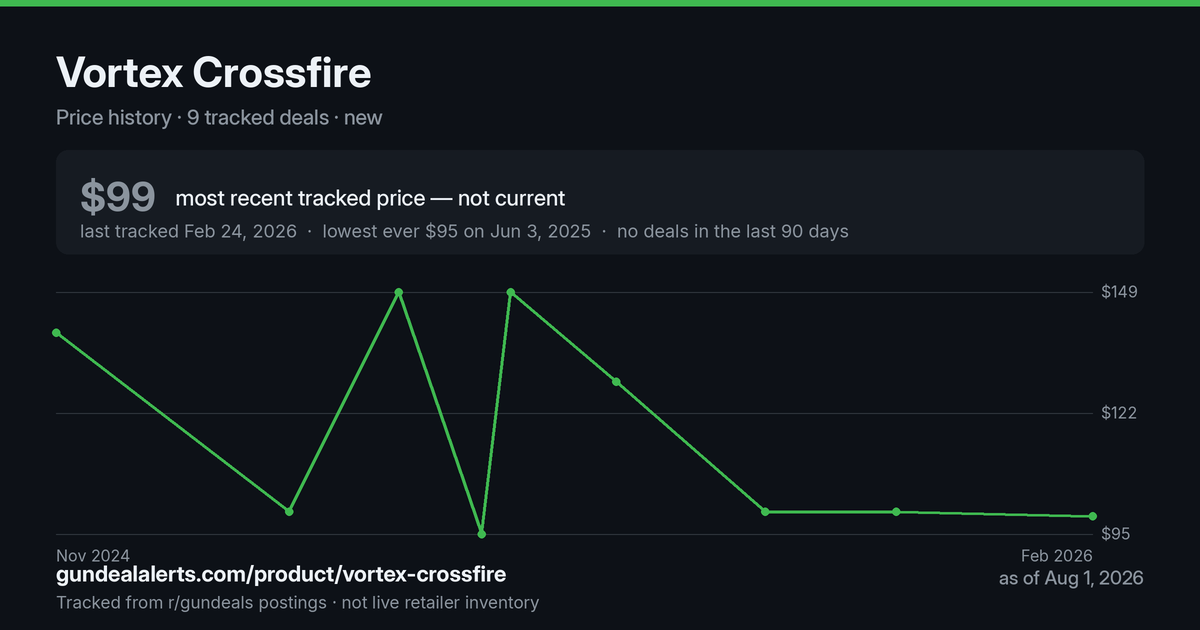Open the gundealalerts.com/product/vortex-crossfire link
1200x630 pixels.
[281, 575]
